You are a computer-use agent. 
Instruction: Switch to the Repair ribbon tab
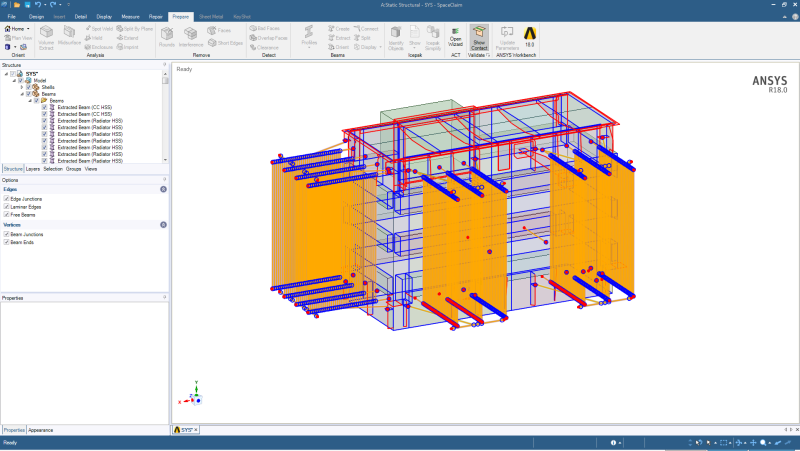coord(156,17)
